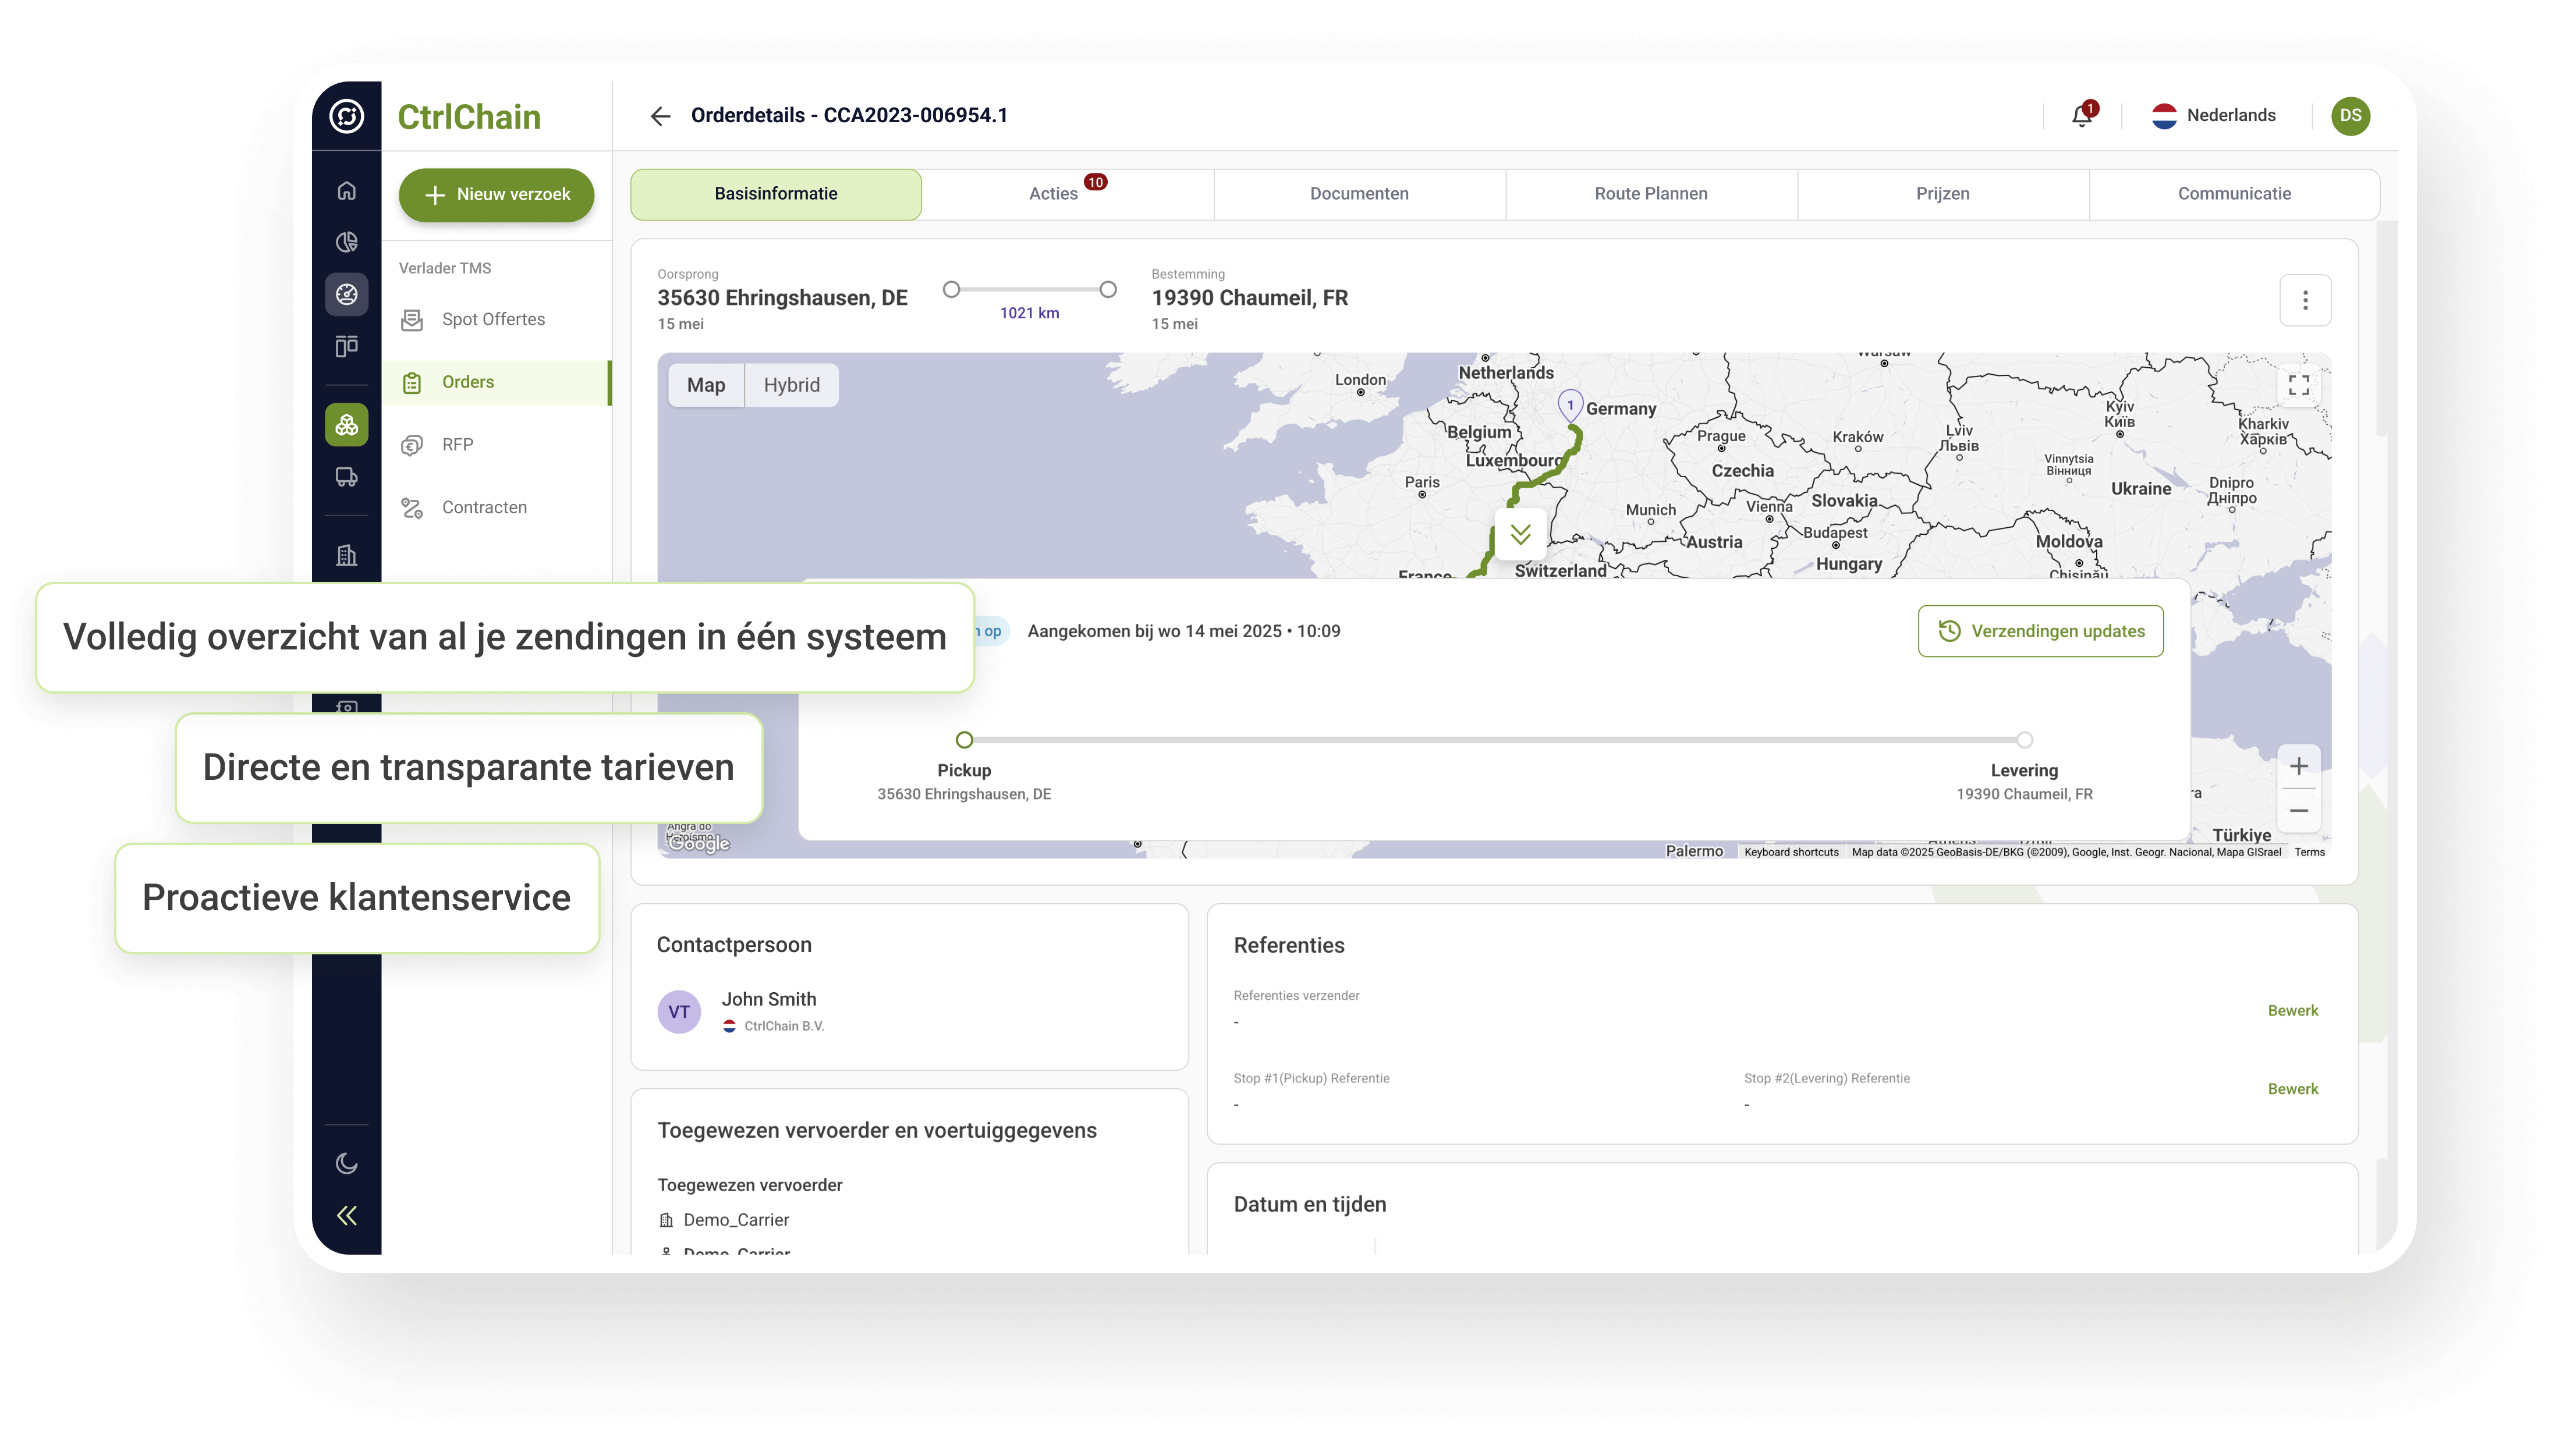Zoom out the map with minus

coord(2299,811)
